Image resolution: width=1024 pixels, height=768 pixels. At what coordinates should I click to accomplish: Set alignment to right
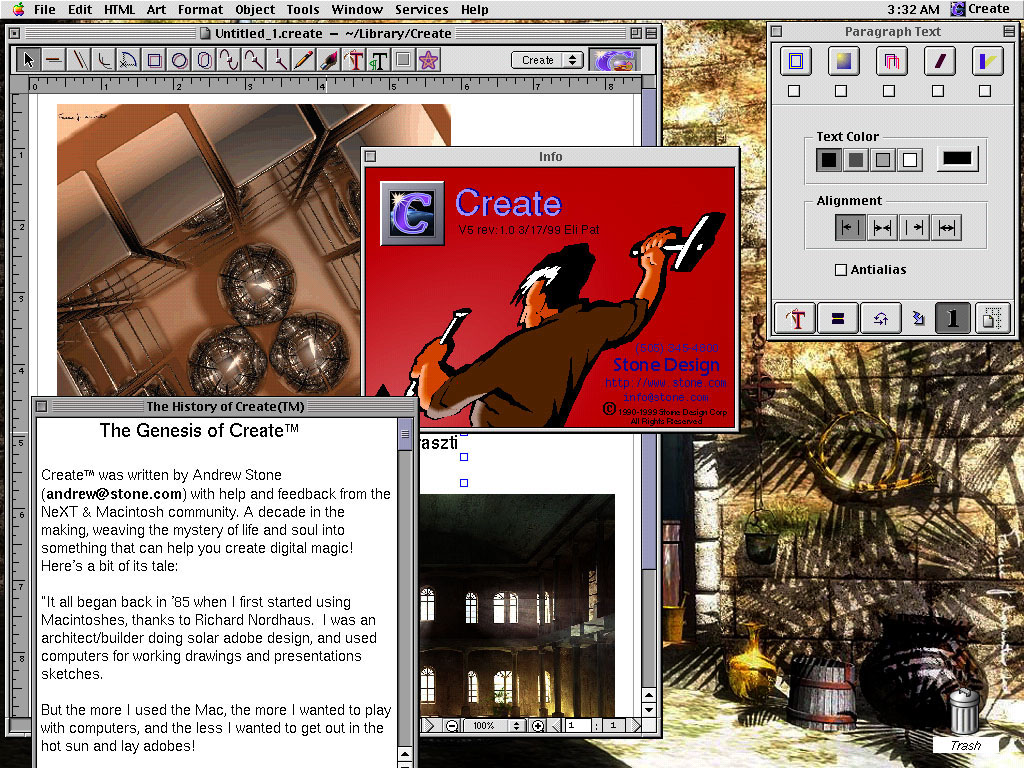point(914,228)
